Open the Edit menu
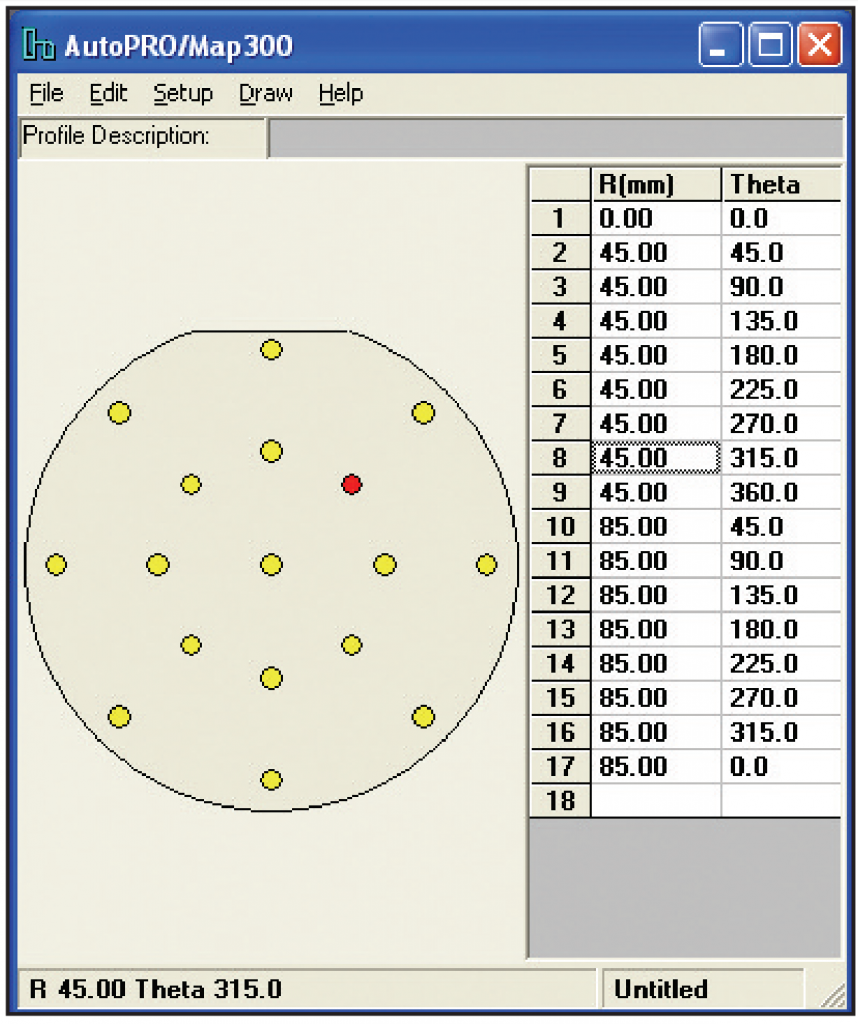Viewport: 858px width, 1024px height. [x=108, y=93]
